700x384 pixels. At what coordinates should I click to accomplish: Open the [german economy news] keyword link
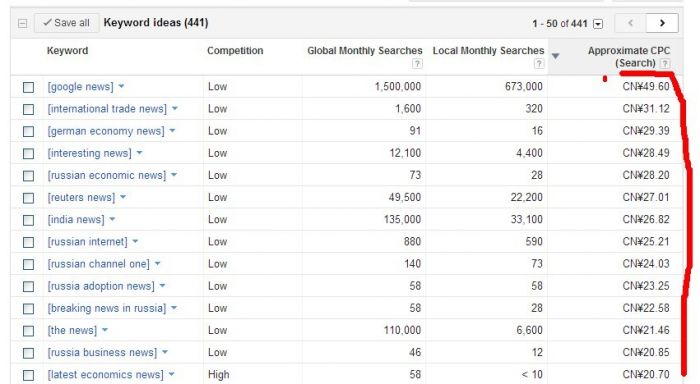point(106,131)
